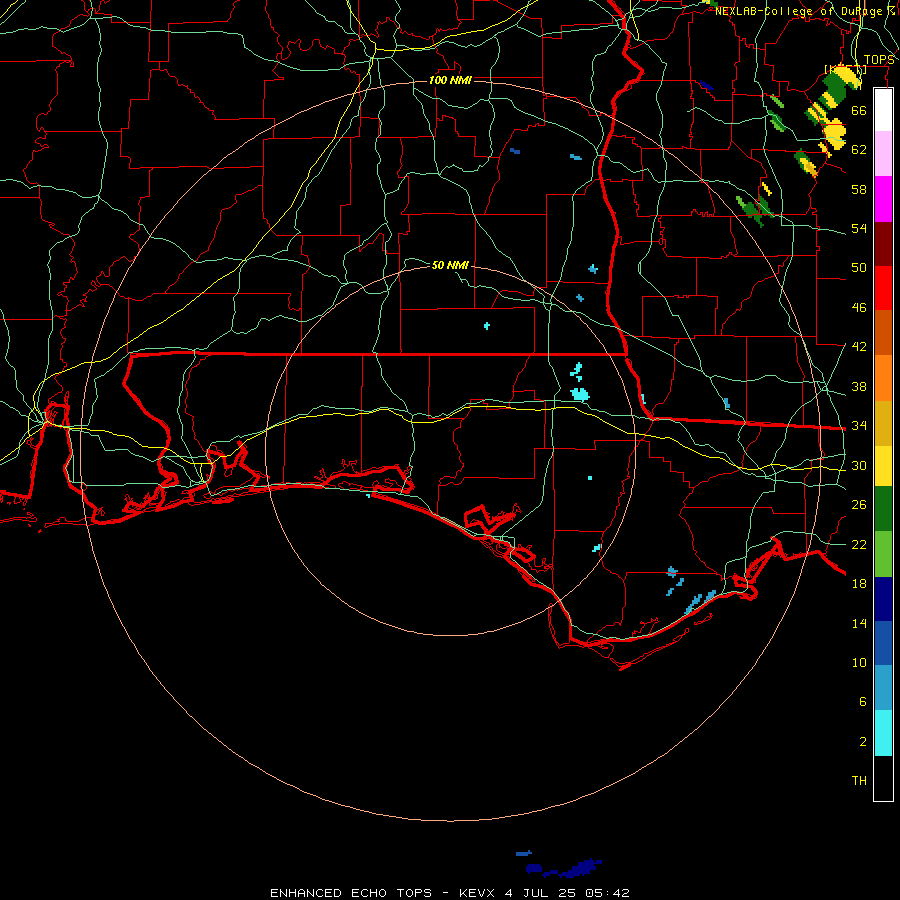Click the legend value "38"
The width and height of the screenshot is (900, 900).
859,386
